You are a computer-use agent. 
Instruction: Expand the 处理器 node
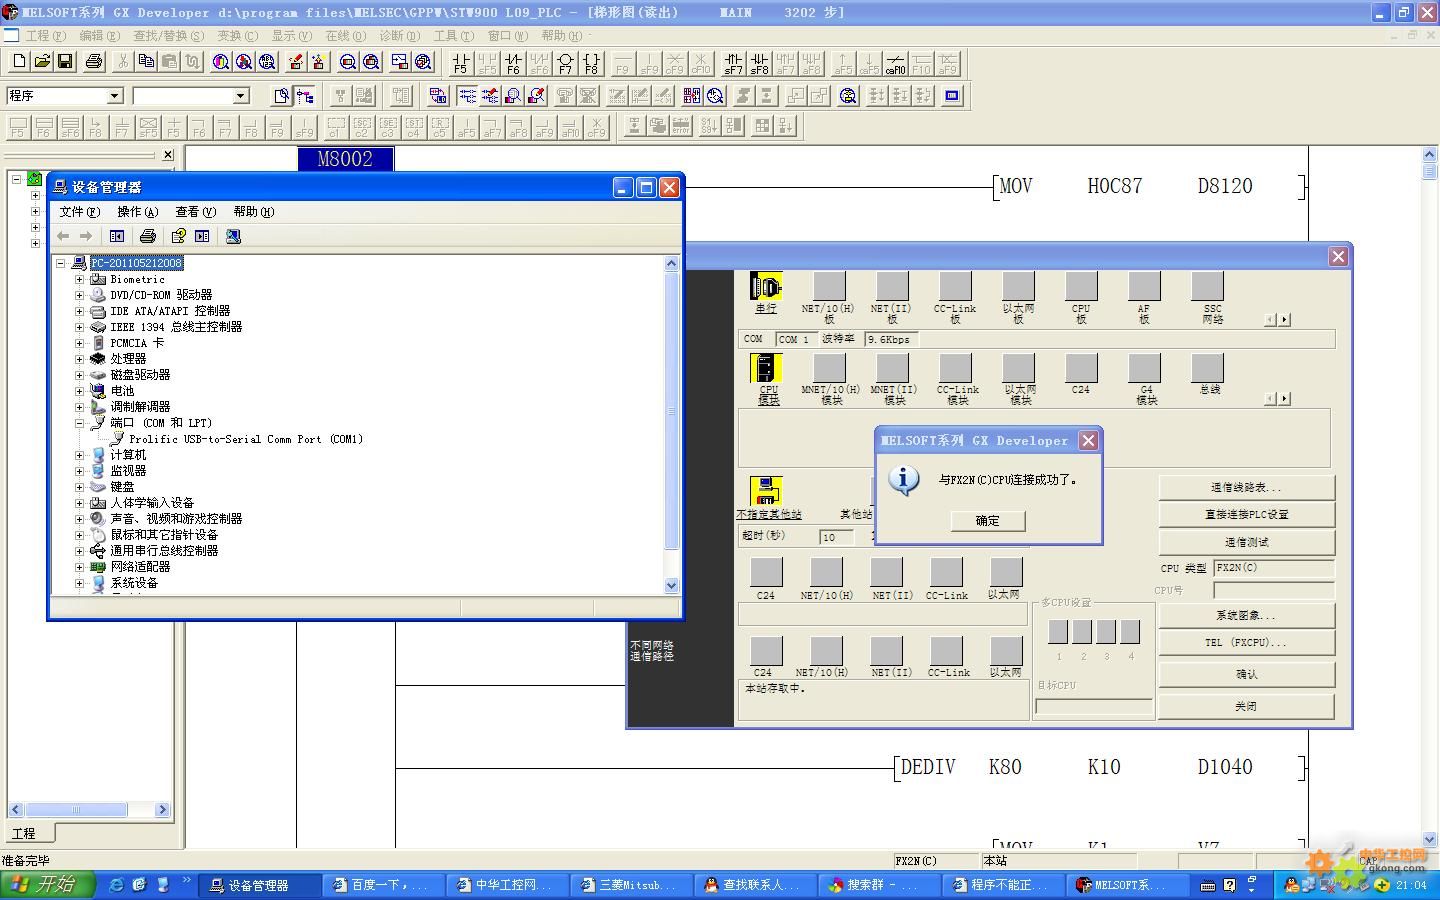(80, 359)
